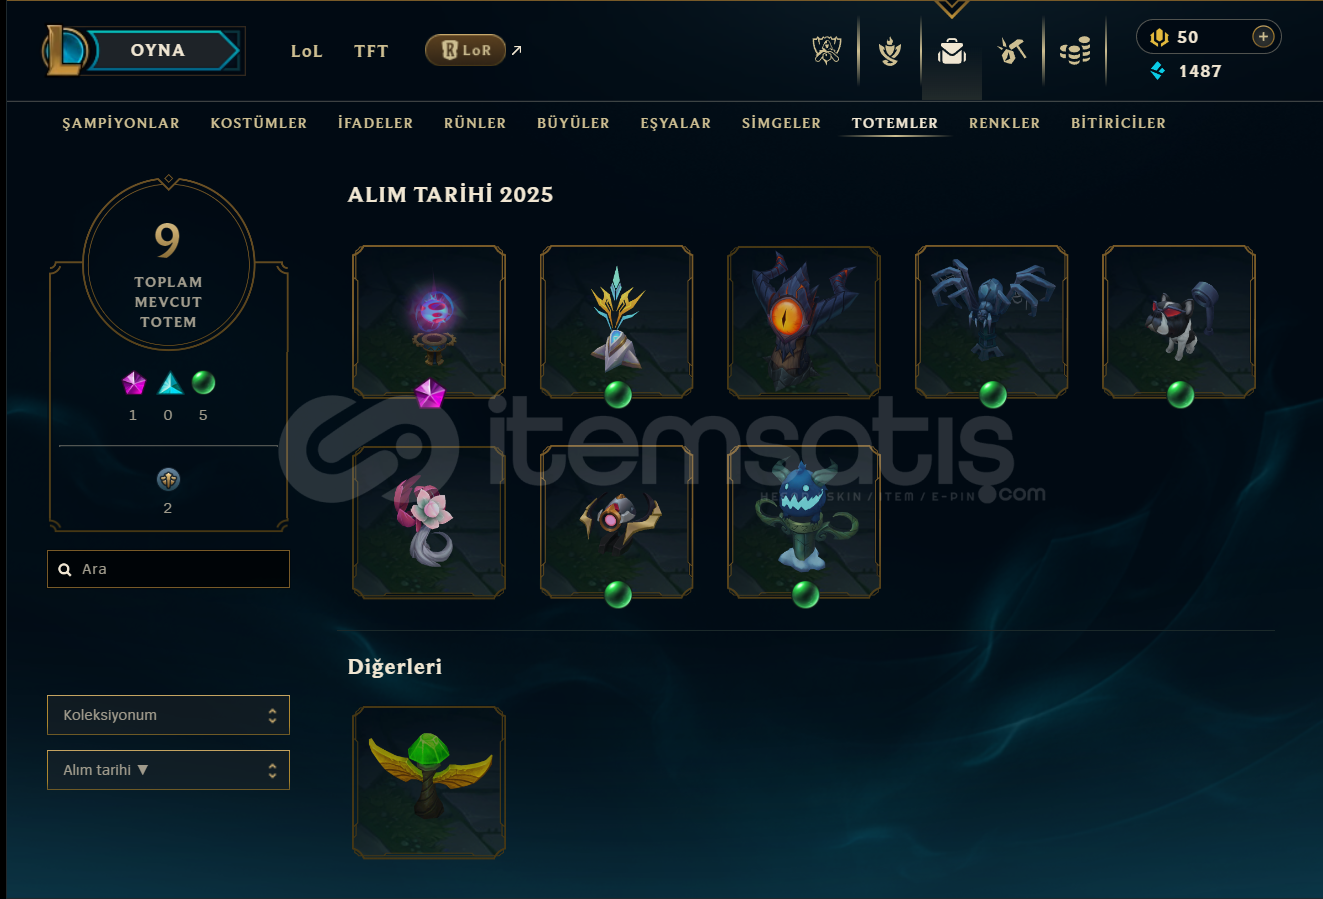
Task: Open the Store coins icon
Action: (1075, 51)
